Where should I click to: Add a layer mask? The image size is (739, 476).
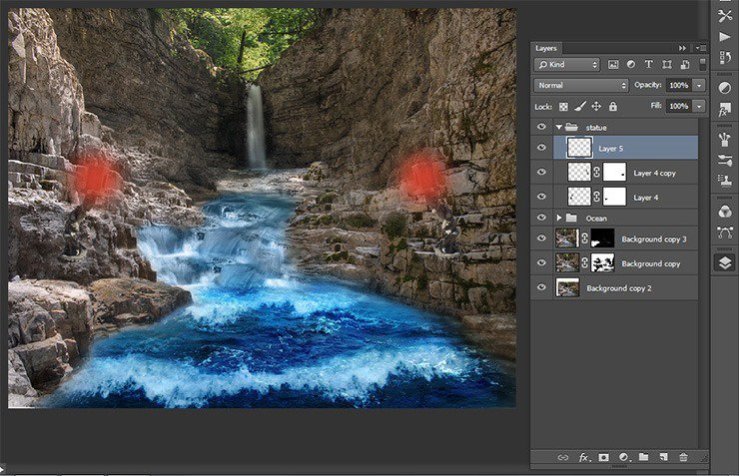(x=605, y=457)
